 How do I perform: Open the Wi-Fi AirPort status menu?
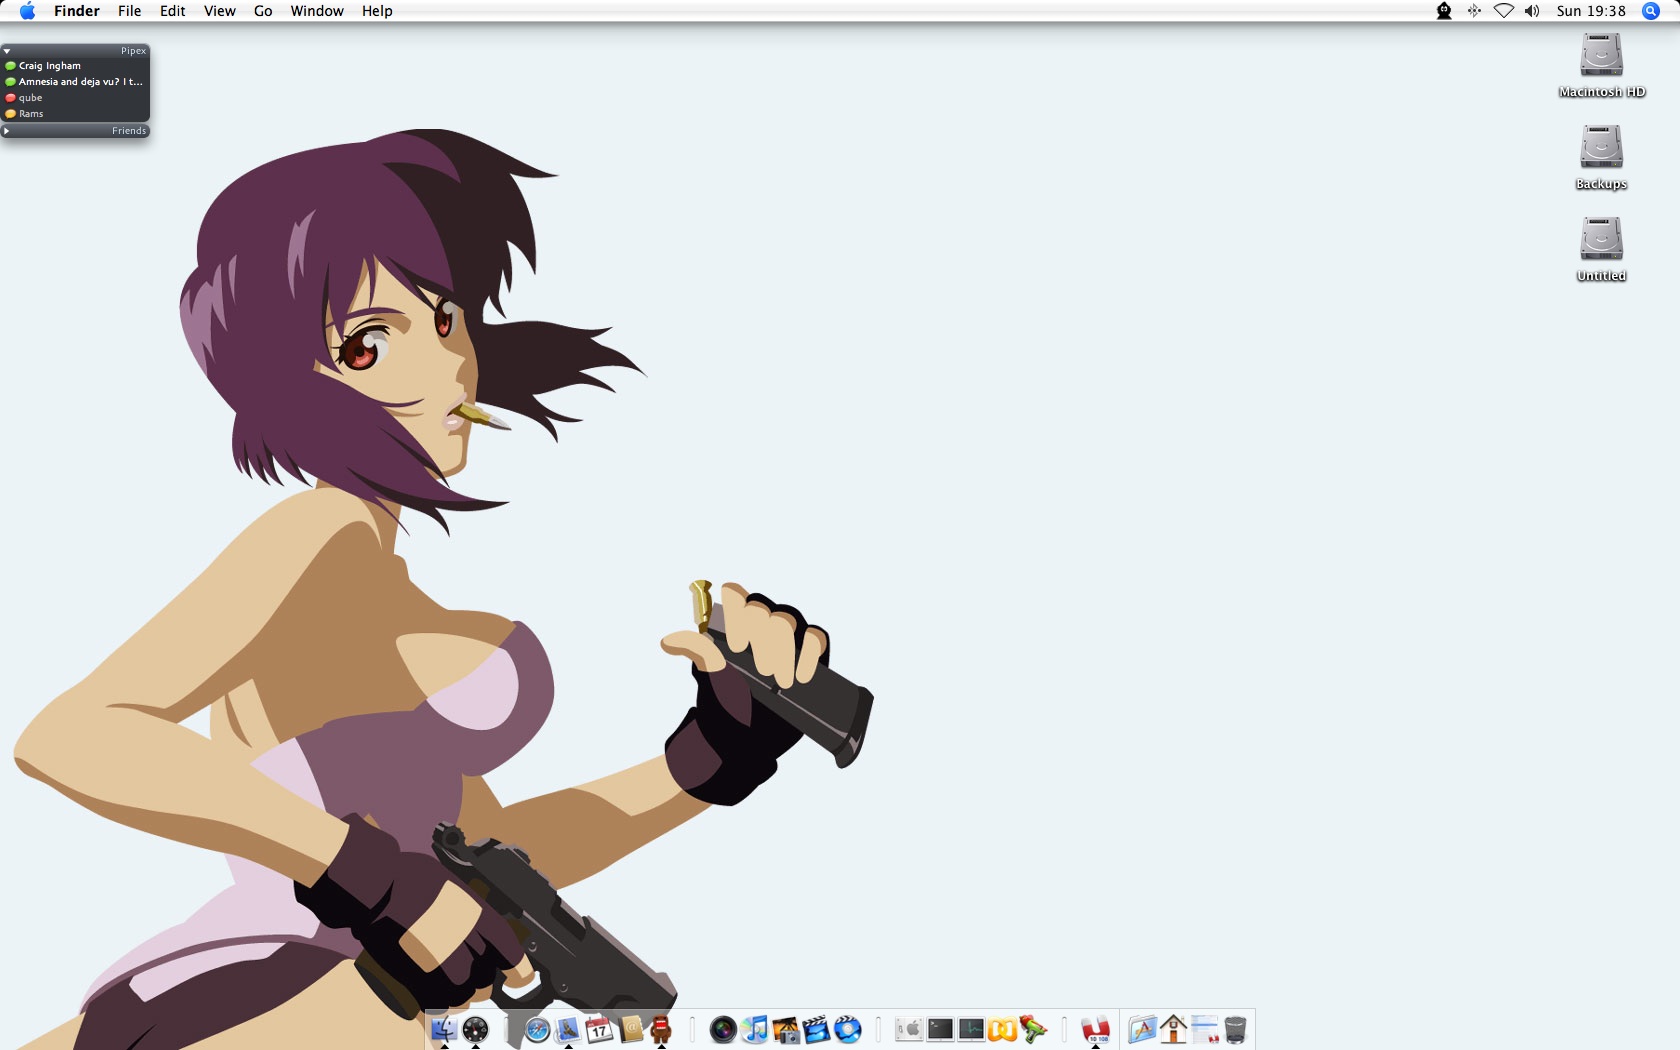1503,11
